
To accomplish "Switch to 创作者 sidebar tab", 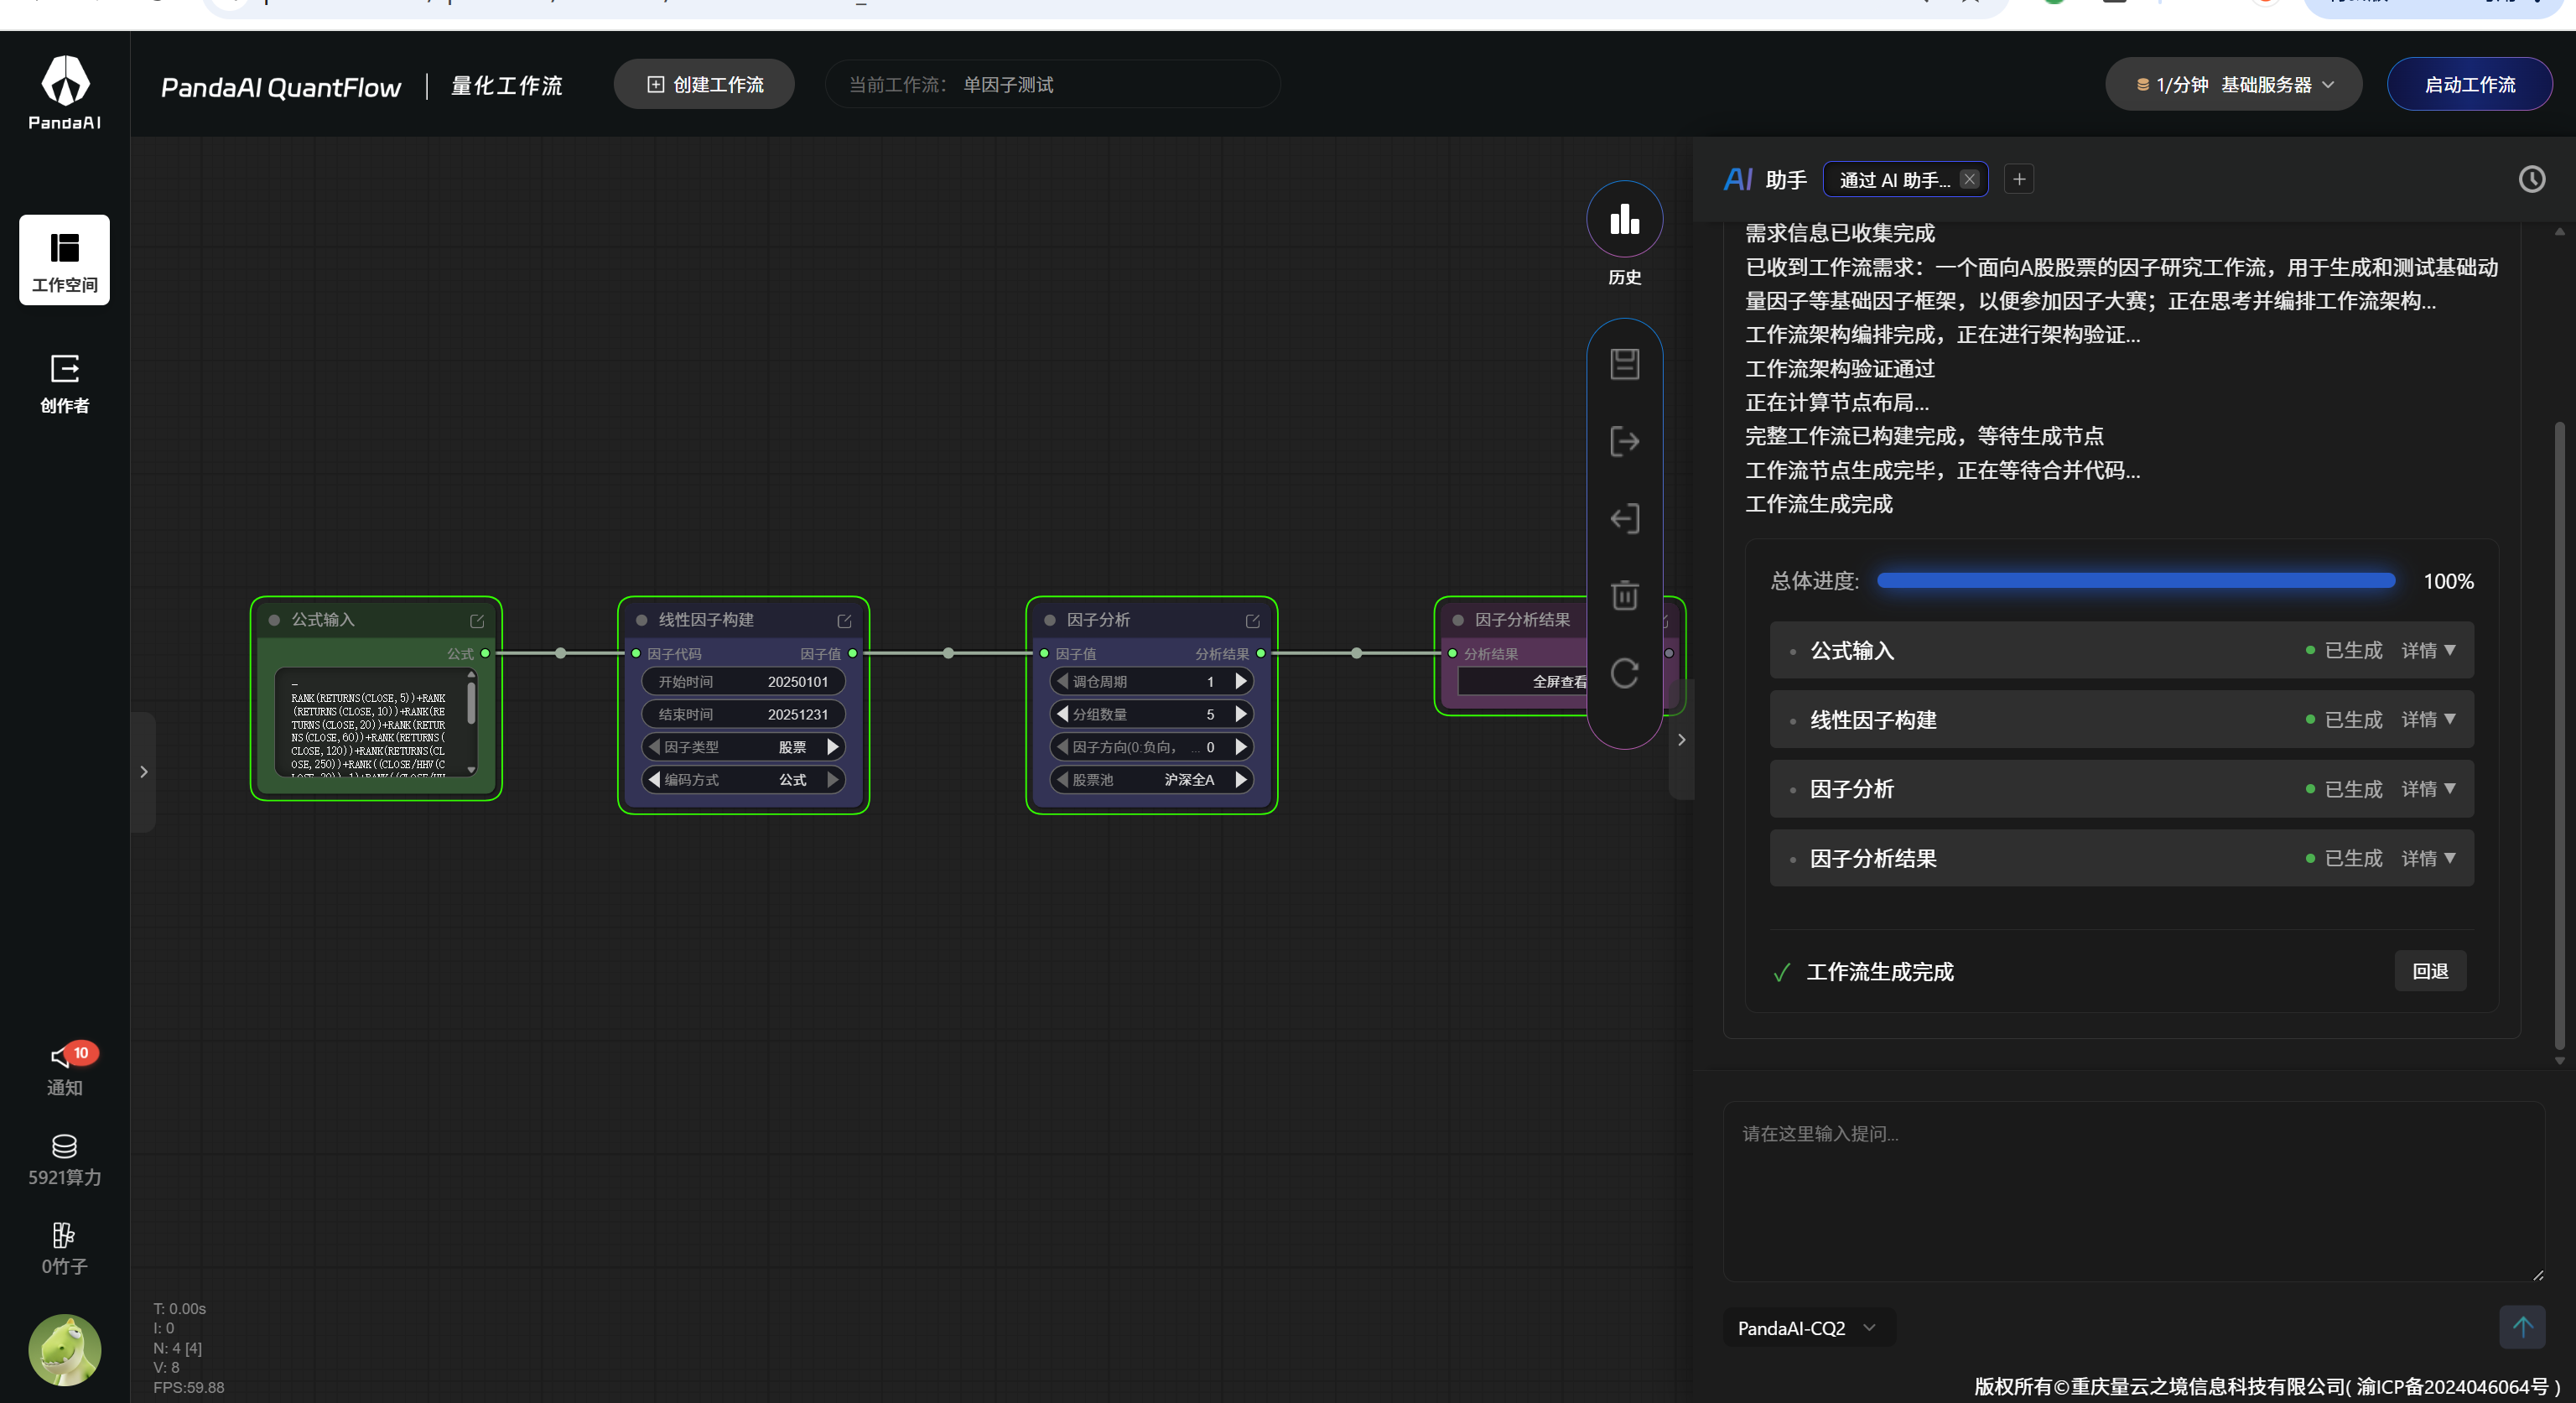I will click(64, 383).
